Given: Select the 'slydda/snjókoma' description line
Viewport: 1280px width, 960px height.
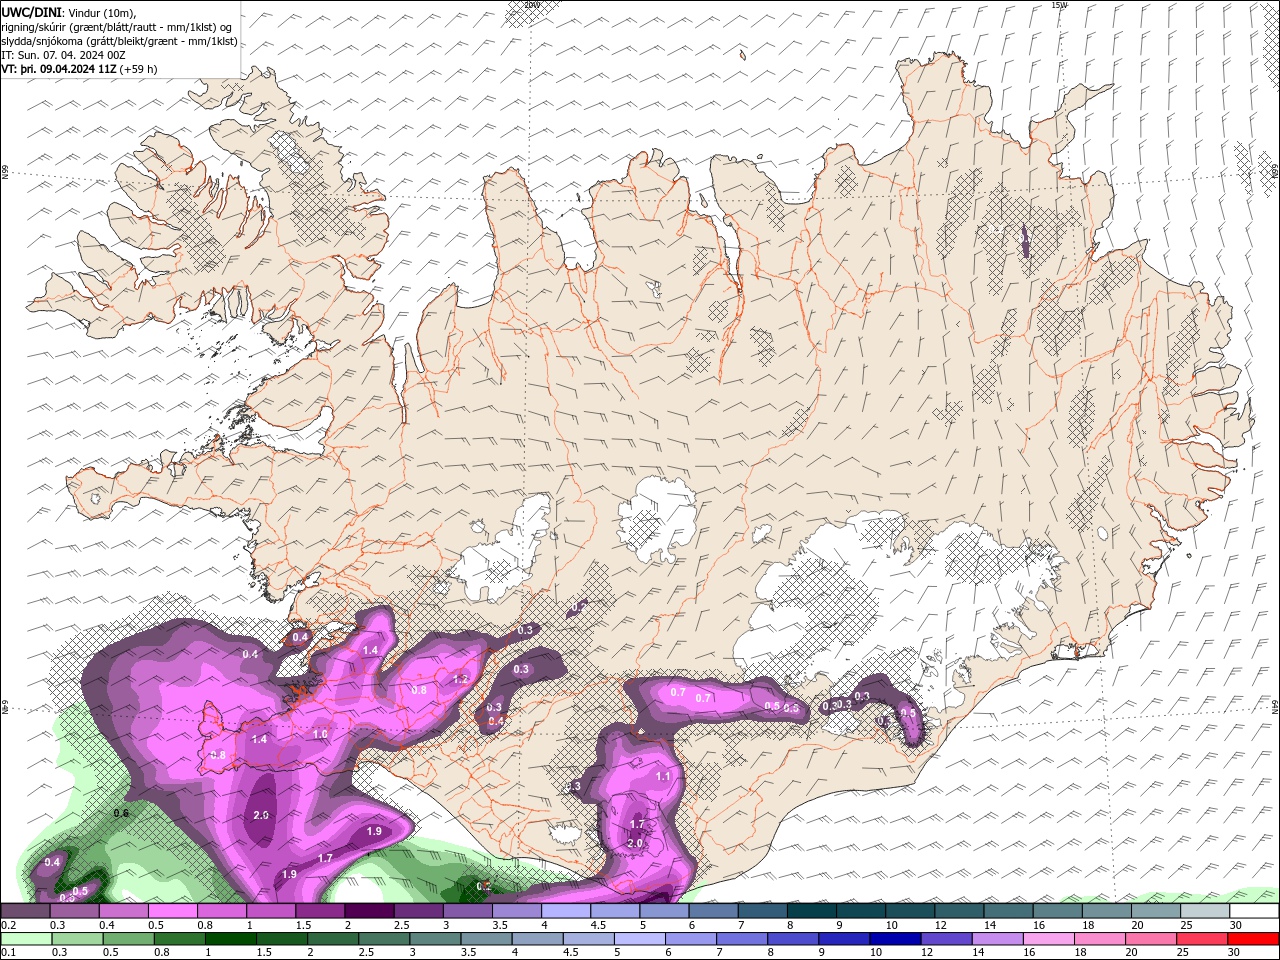Looking at the screenshot, I should pyautogui.click(x=119, y=41).
